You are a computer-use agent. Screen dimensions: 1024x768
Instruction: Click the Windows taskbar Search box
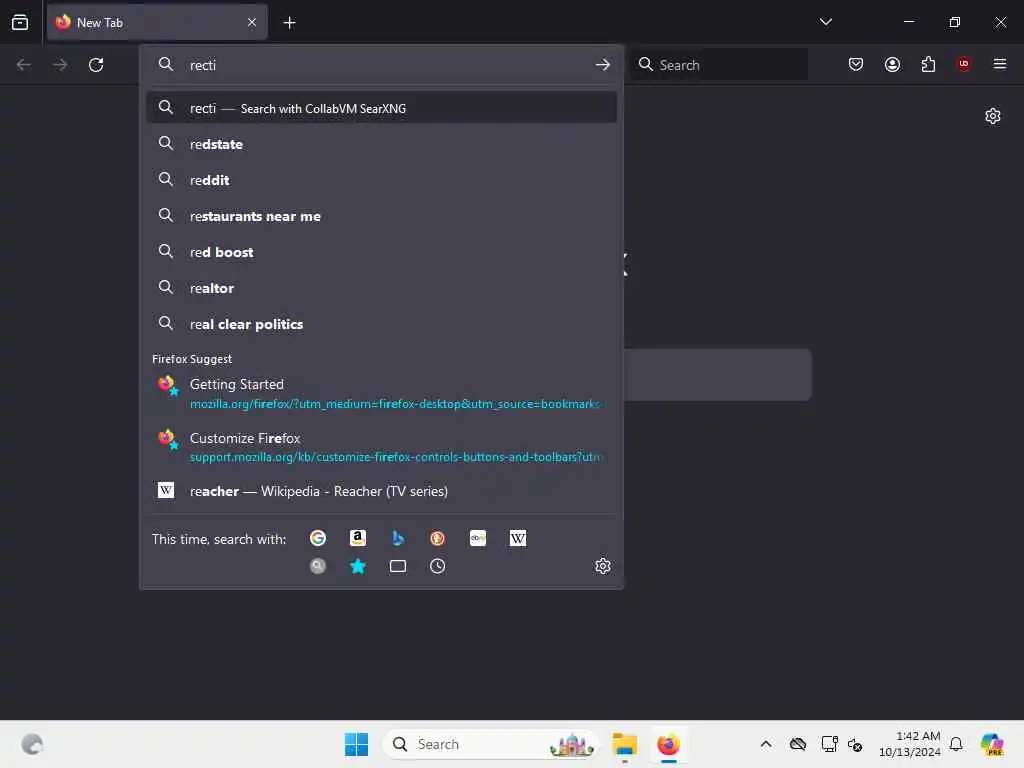490,744
